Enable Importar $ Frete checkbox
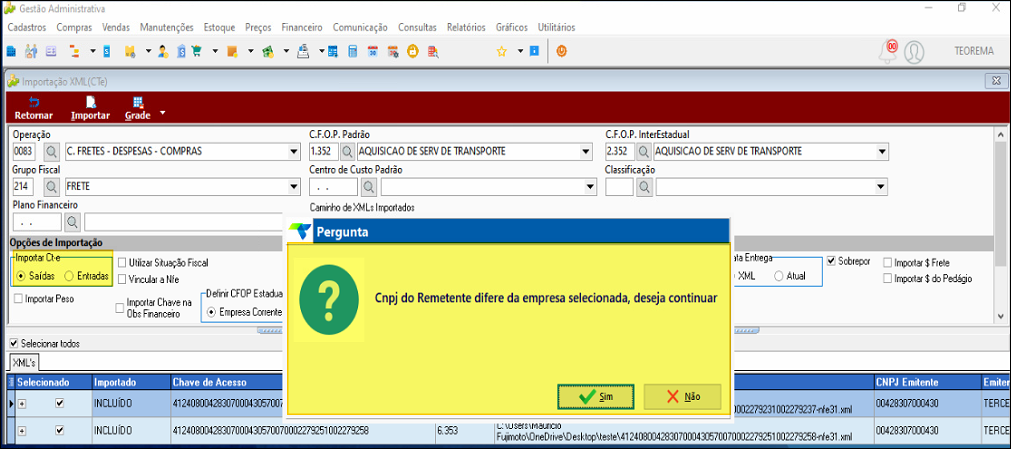1011x449 pixels. point(888,263)
